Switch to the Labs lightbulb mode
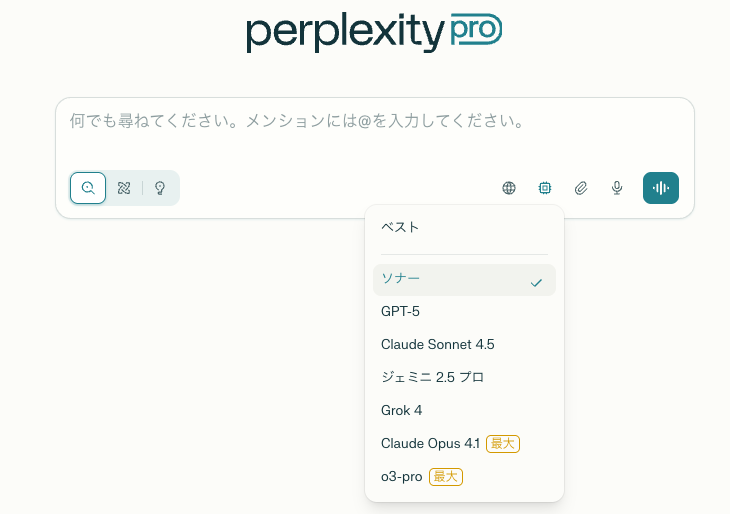730x514 pixels. pos(160,188)
